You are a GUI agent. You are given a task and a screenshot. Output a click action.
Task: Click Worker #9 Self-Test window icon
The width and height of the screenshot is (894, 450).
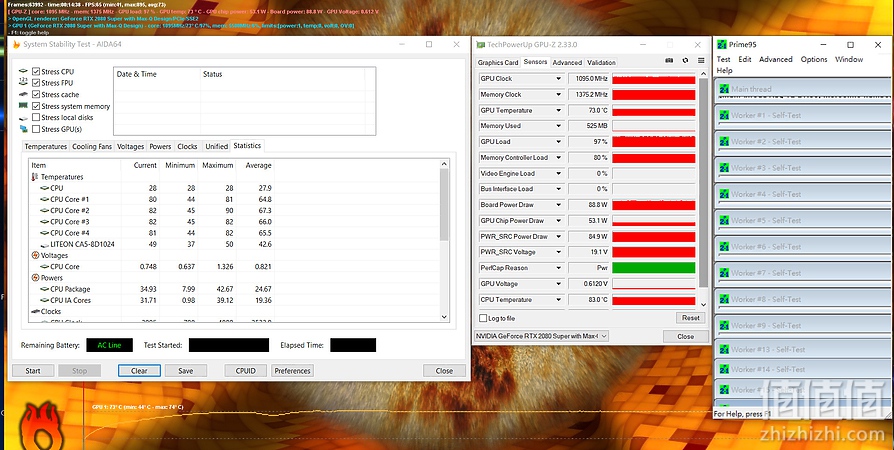point(724,325)
